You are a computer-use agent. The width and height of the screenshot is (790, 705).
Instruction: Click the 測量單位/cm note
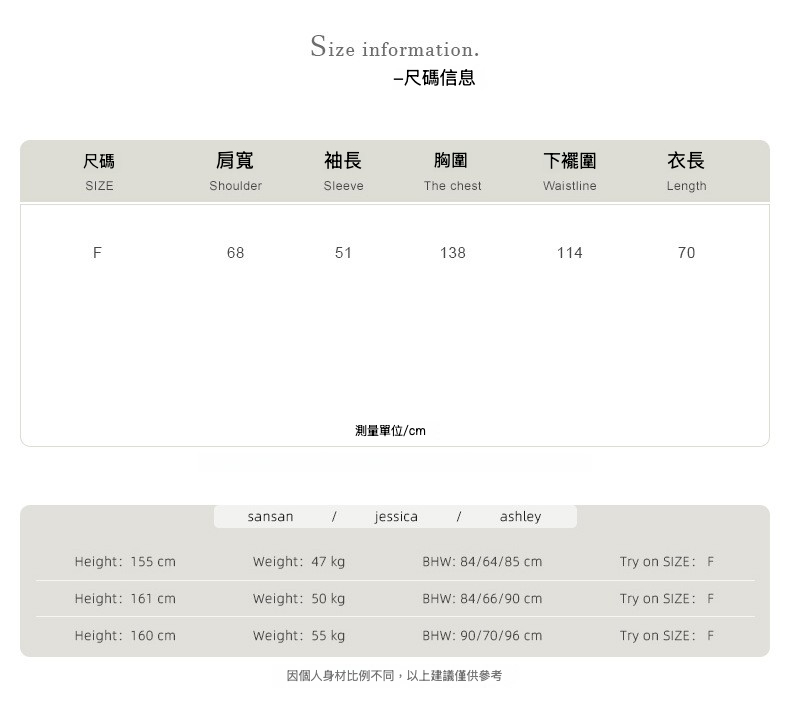390,431
